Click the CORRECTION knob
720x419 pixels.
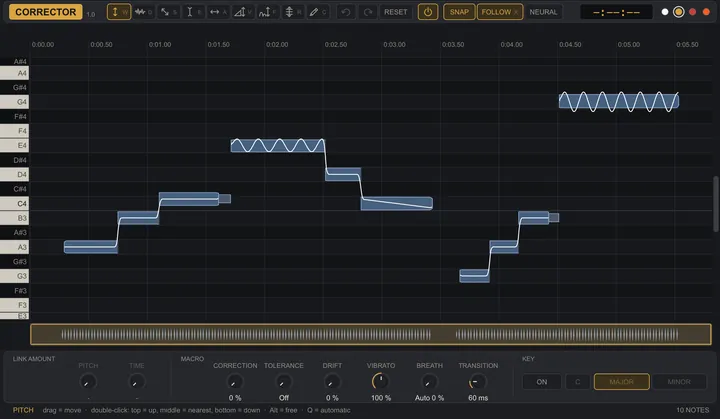click(235, 382)
